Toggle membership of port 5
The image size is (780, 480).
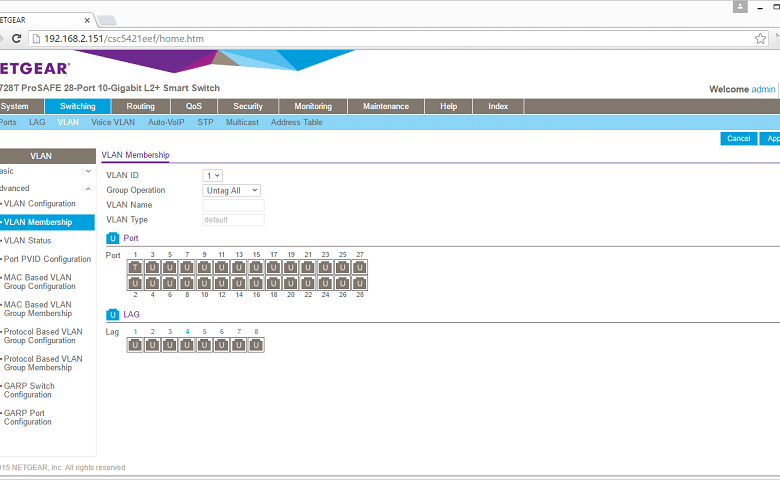[x=170, y=267]
